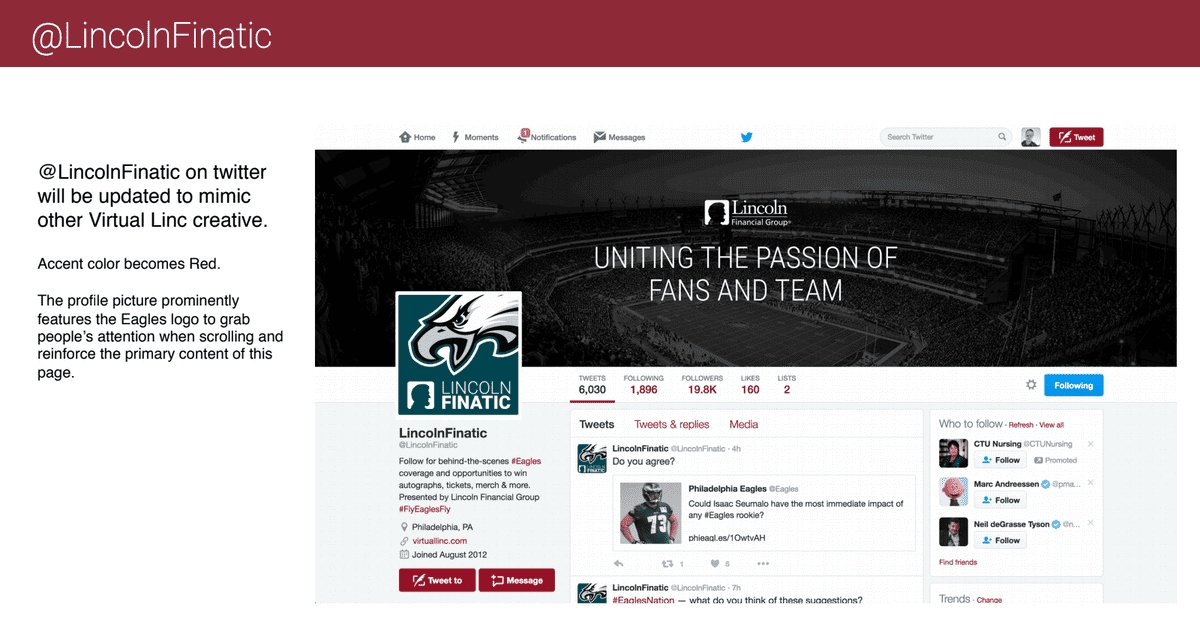Click the retweet icon under the tweet
1200x635 pixels.
668,563
